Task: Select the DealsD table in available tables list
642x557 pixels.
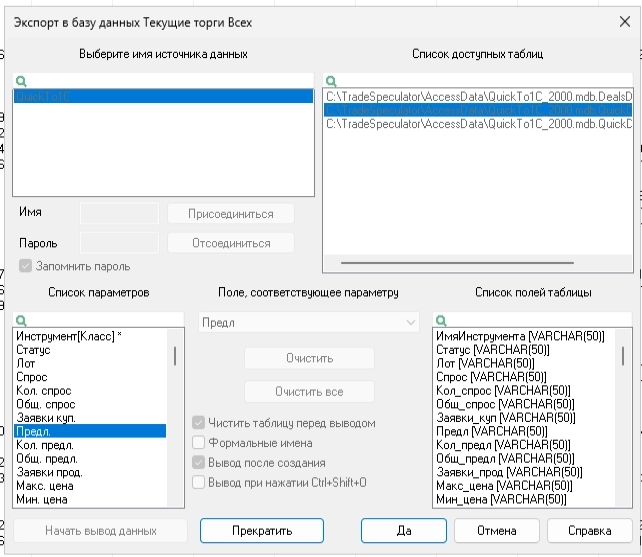Action: [478, 96]
